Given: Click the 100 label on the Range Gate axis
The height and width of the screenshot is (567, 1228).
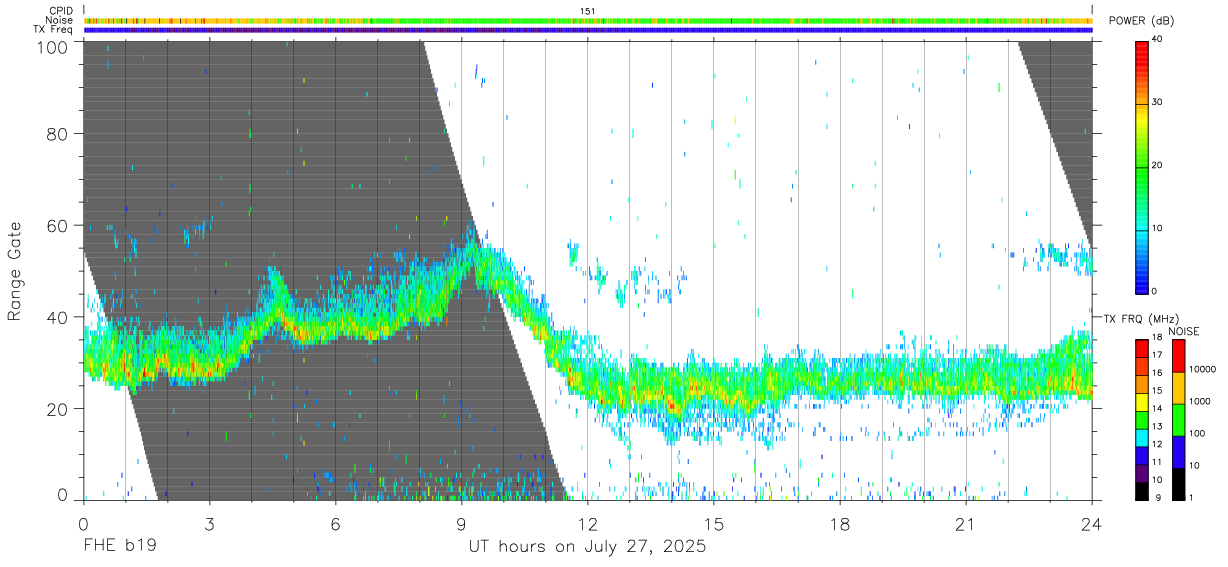Looking at the screenshot, I should [x=51, y=47].
